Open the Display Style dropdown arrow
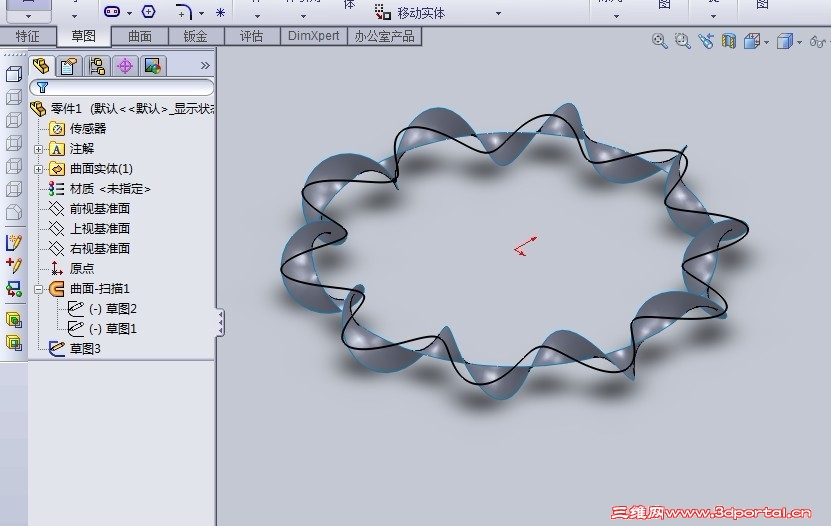This screenshot has height=526, width=831. [799, 42]
